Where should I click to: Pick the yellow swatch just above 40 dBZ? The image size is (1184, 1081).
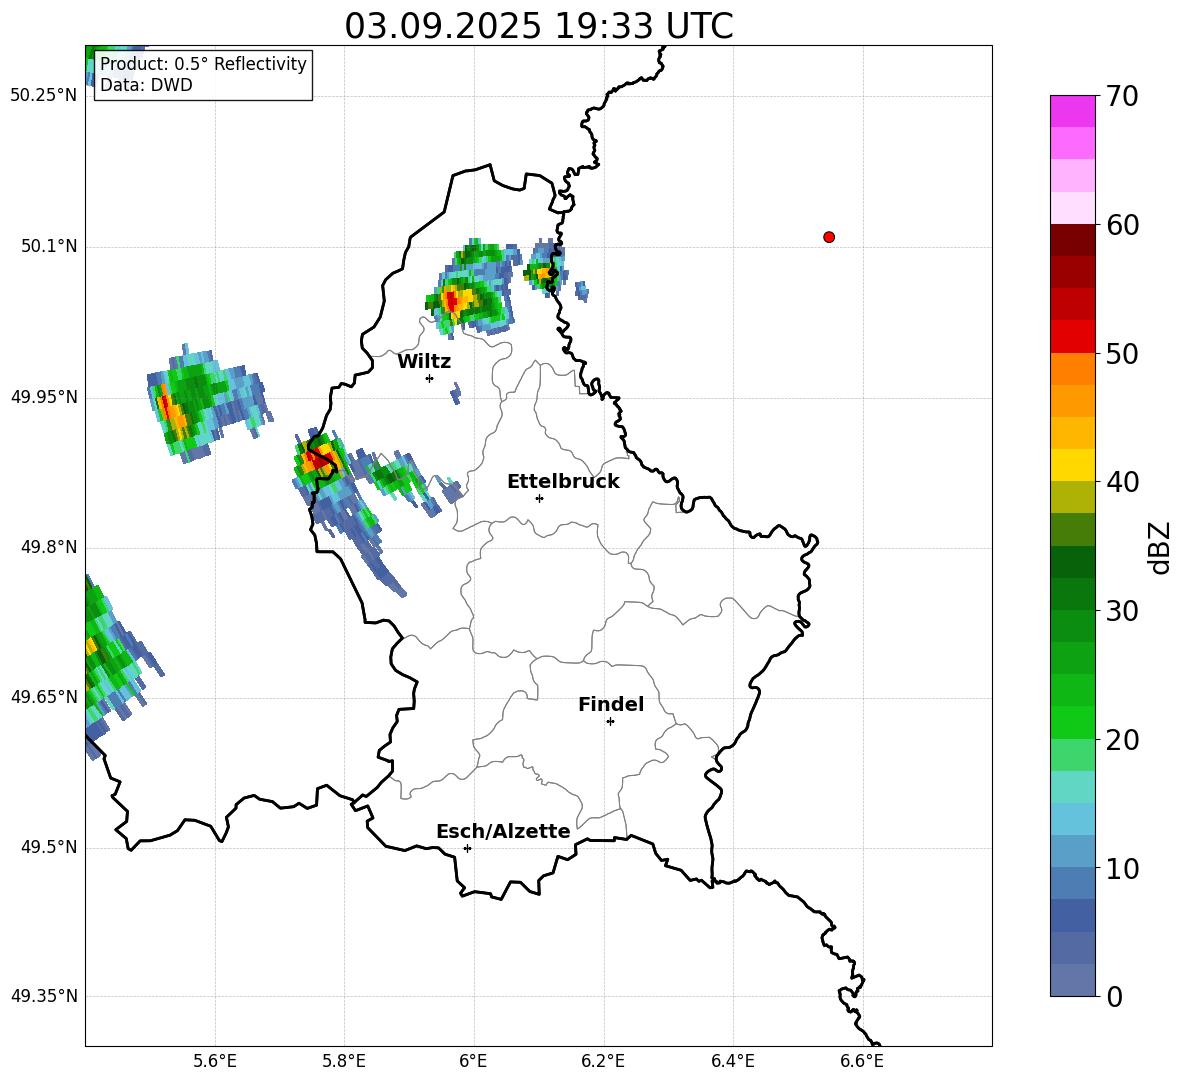point(1072,465)
